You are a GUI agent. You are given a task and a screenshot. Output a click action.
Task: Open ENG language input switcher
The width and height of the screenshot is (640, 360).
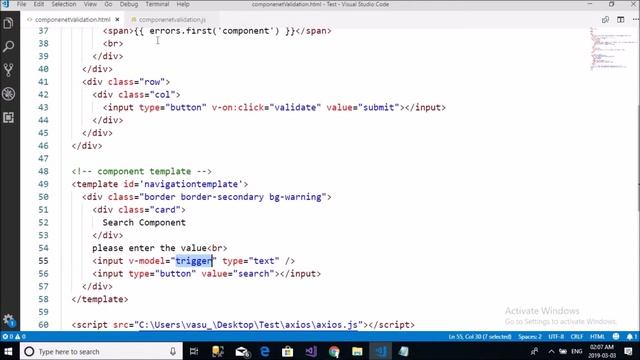click(577, 351)
